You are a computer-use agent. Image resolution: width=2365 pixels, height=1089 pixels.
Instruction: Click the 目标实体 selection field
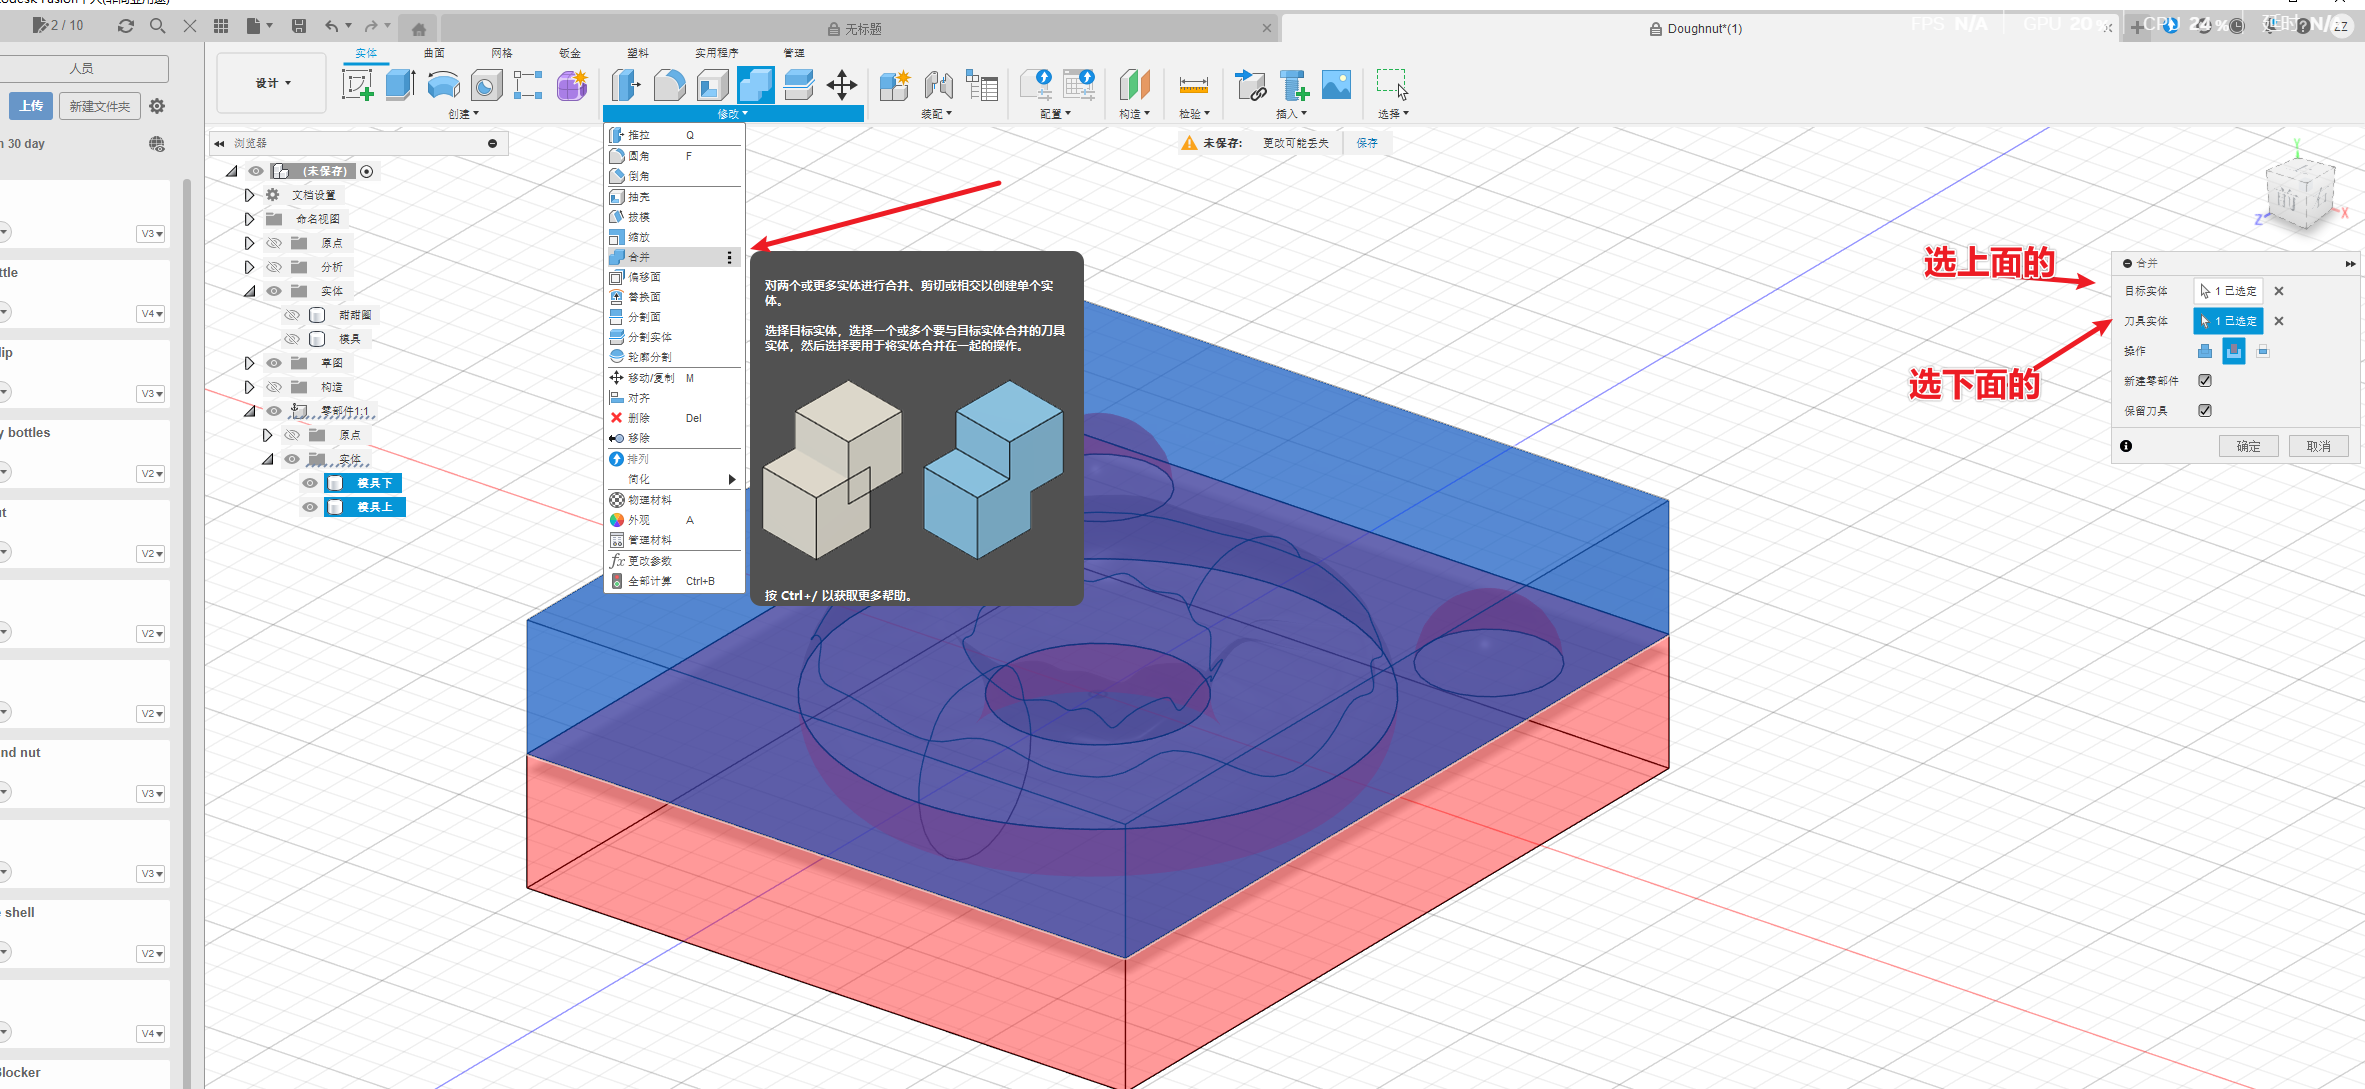2228,291
